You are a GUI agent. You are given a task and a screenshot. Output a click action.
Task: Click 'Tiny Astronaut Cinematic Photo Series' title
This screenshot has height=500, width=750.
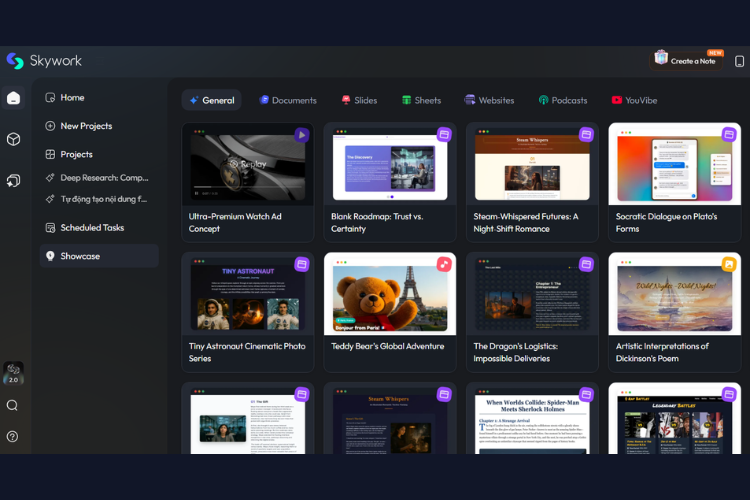(x=247, y=352)
